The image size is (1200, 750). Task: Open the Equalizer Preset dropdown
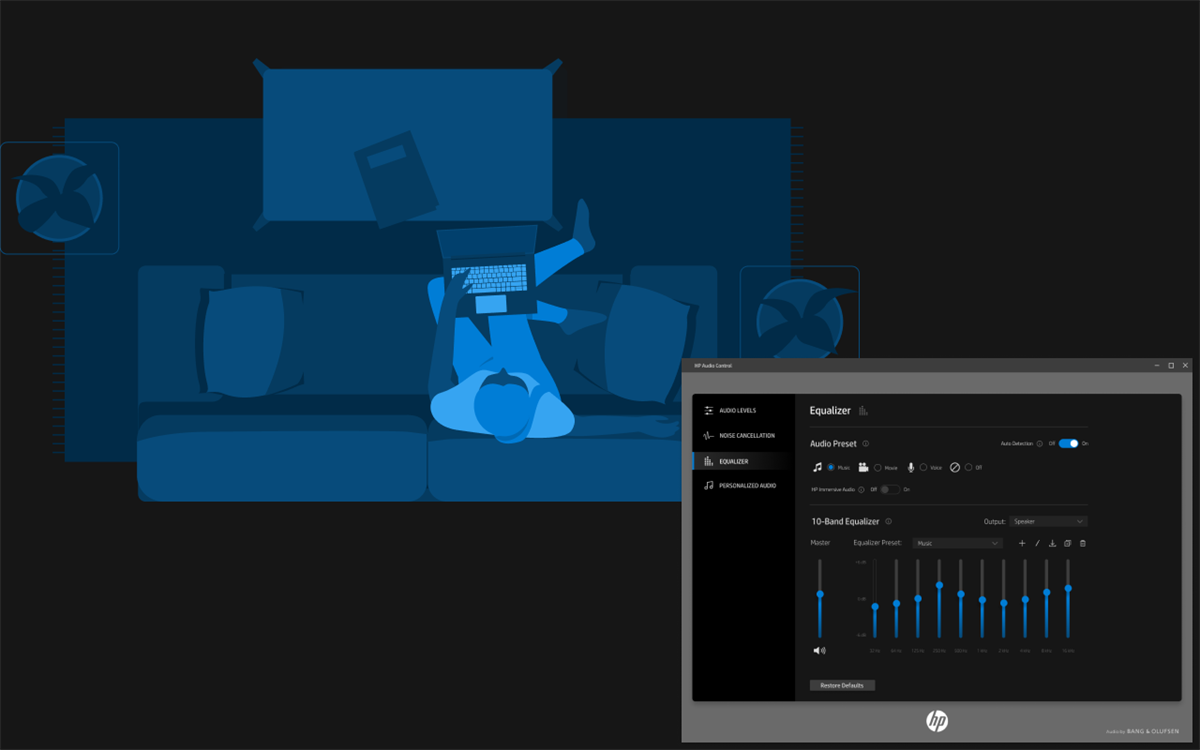[956, 543]
